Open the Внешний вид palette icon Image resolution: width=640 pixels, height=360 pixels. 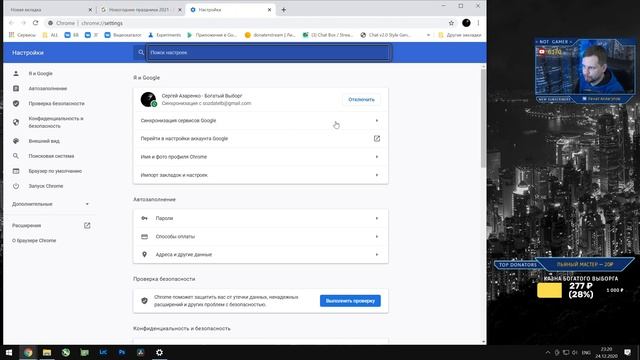pyautogui.click(x=16, y=141)
